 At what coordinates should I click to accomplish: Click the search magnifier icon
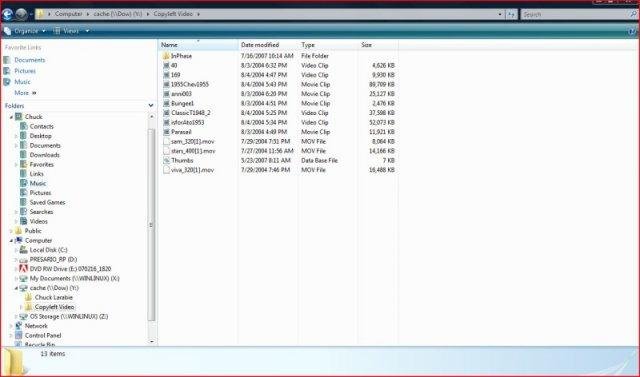[x=633, y=14]
